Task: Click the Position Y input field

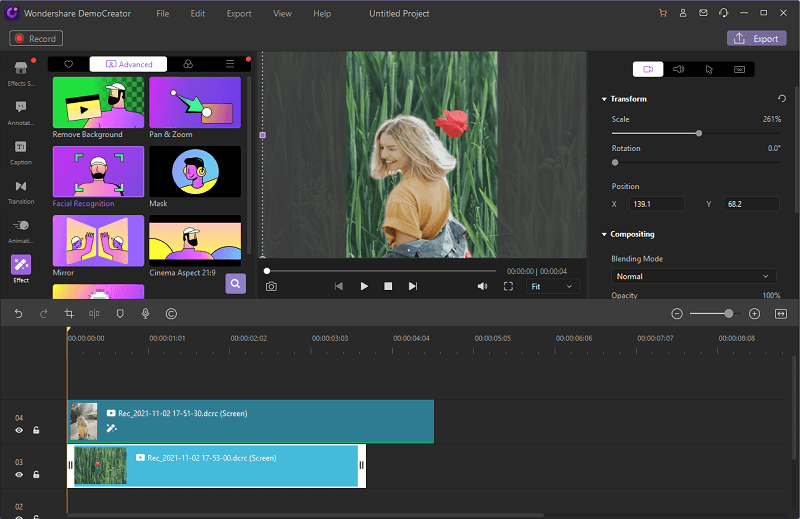Action: [751, 204]
